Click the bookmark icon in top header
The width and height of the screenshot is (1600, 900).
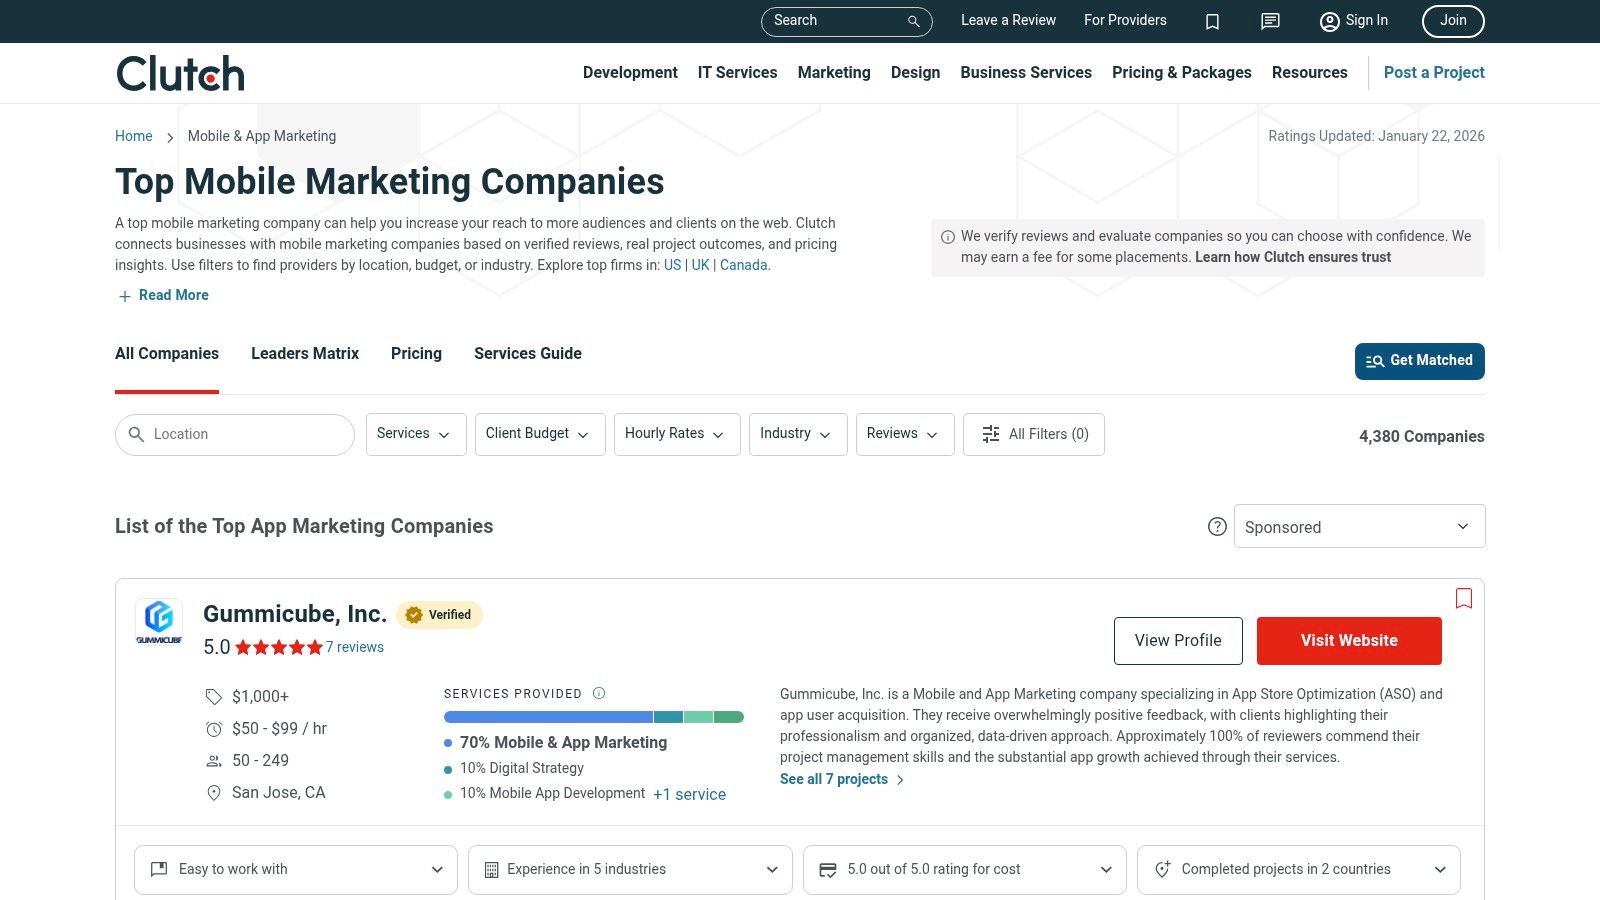coord(1212,21)
